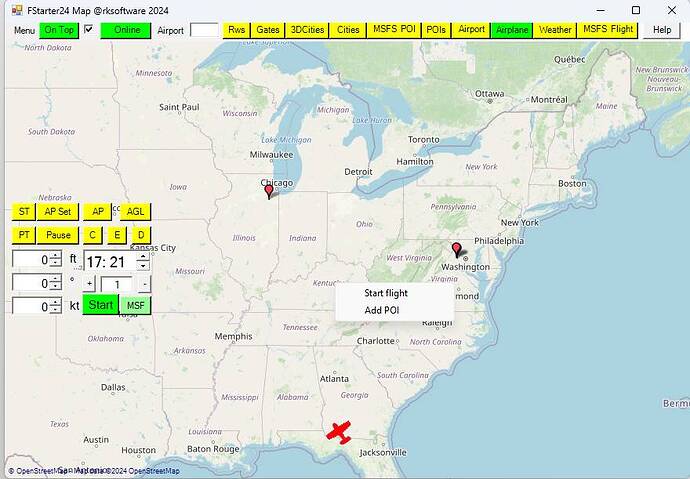
Task: Toggle the Online mode button
Action: [126, 30]
